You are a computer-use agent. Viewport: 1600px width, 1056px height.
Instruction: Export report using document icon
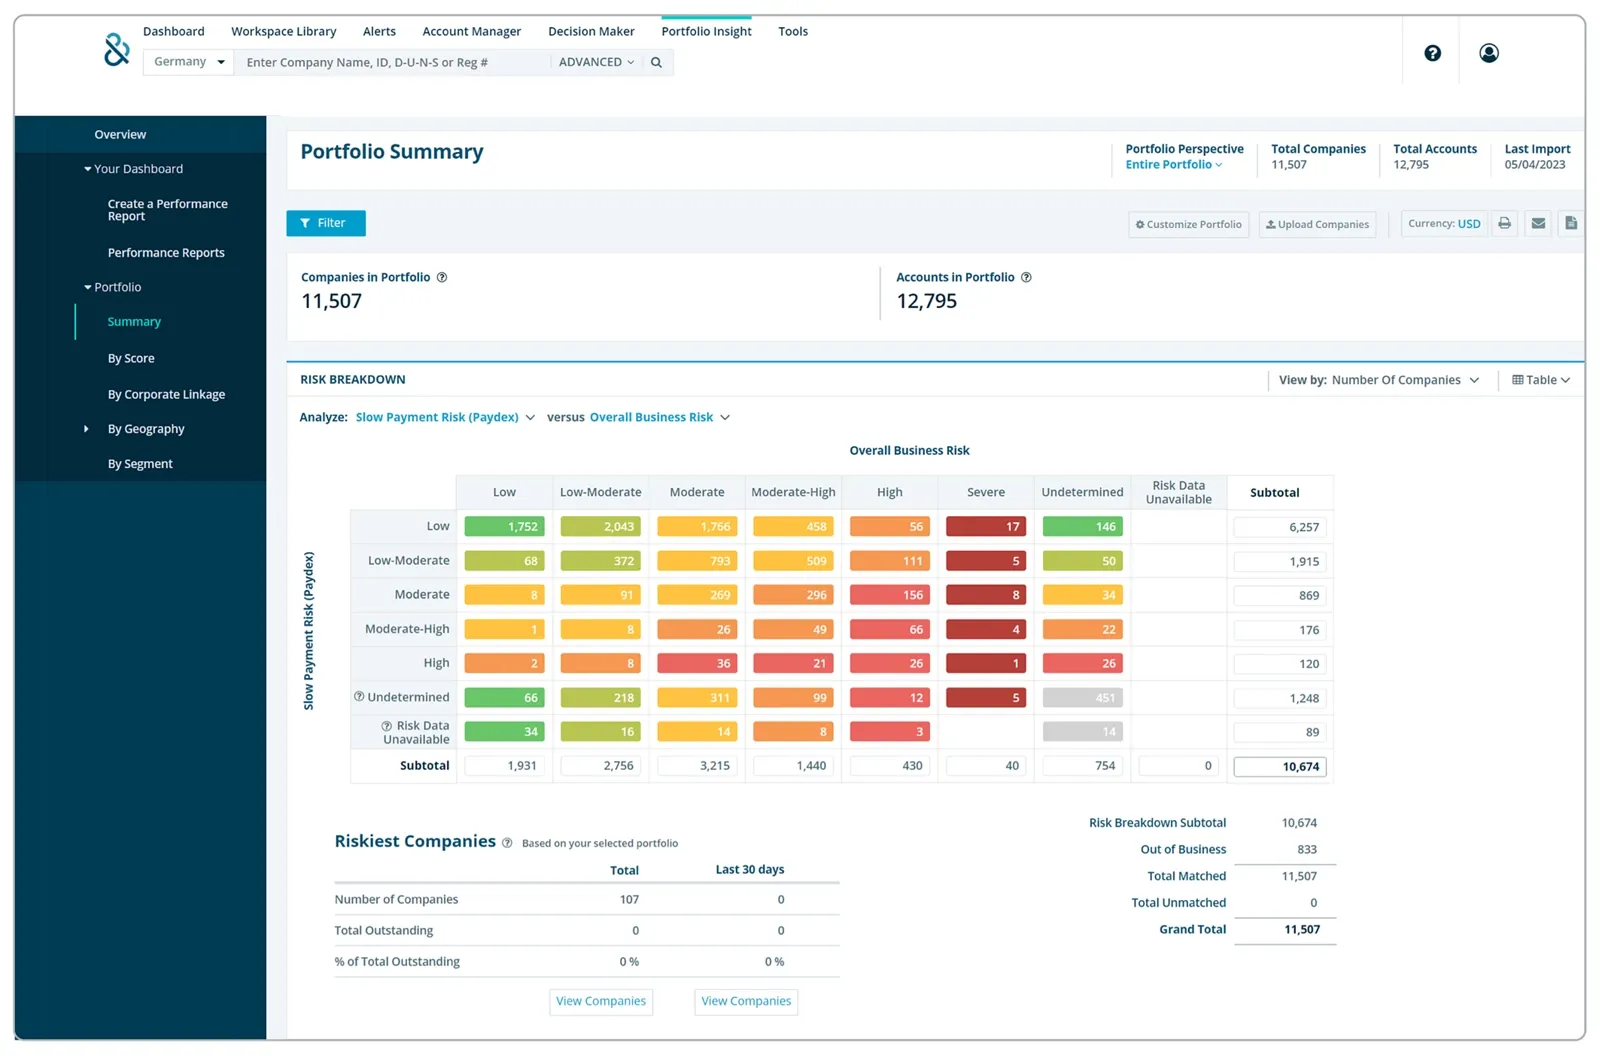point(1571,223)
